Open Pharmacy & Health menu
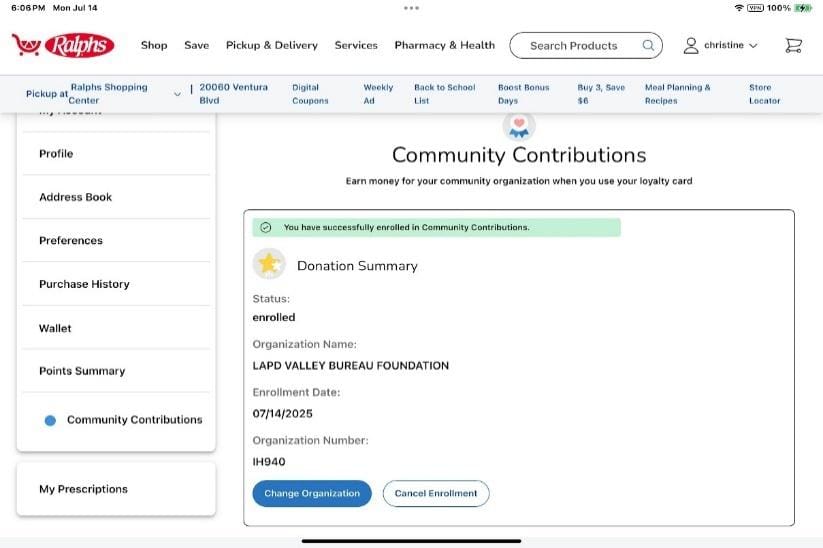Screen dimensions: 823x548 [445, 45]
